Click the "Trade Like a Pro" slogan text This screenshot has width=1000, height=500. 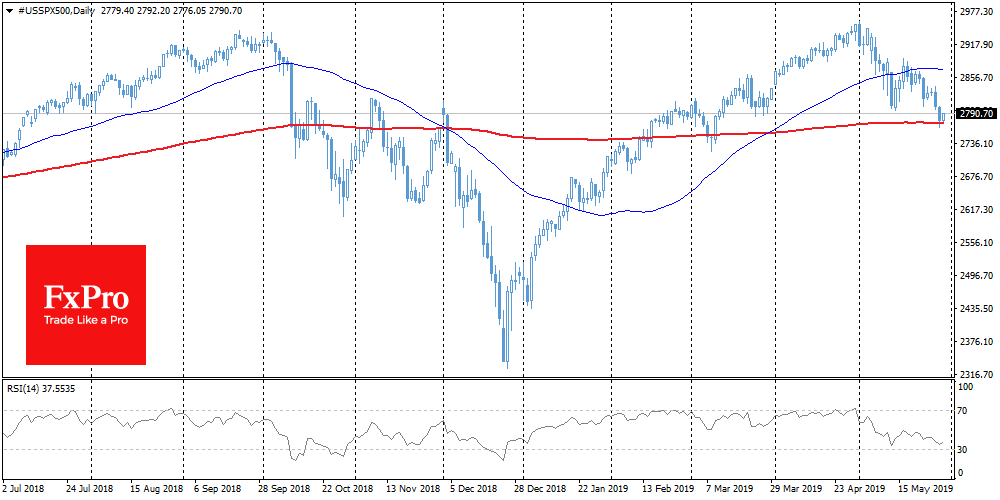click(x=85, y=321)
